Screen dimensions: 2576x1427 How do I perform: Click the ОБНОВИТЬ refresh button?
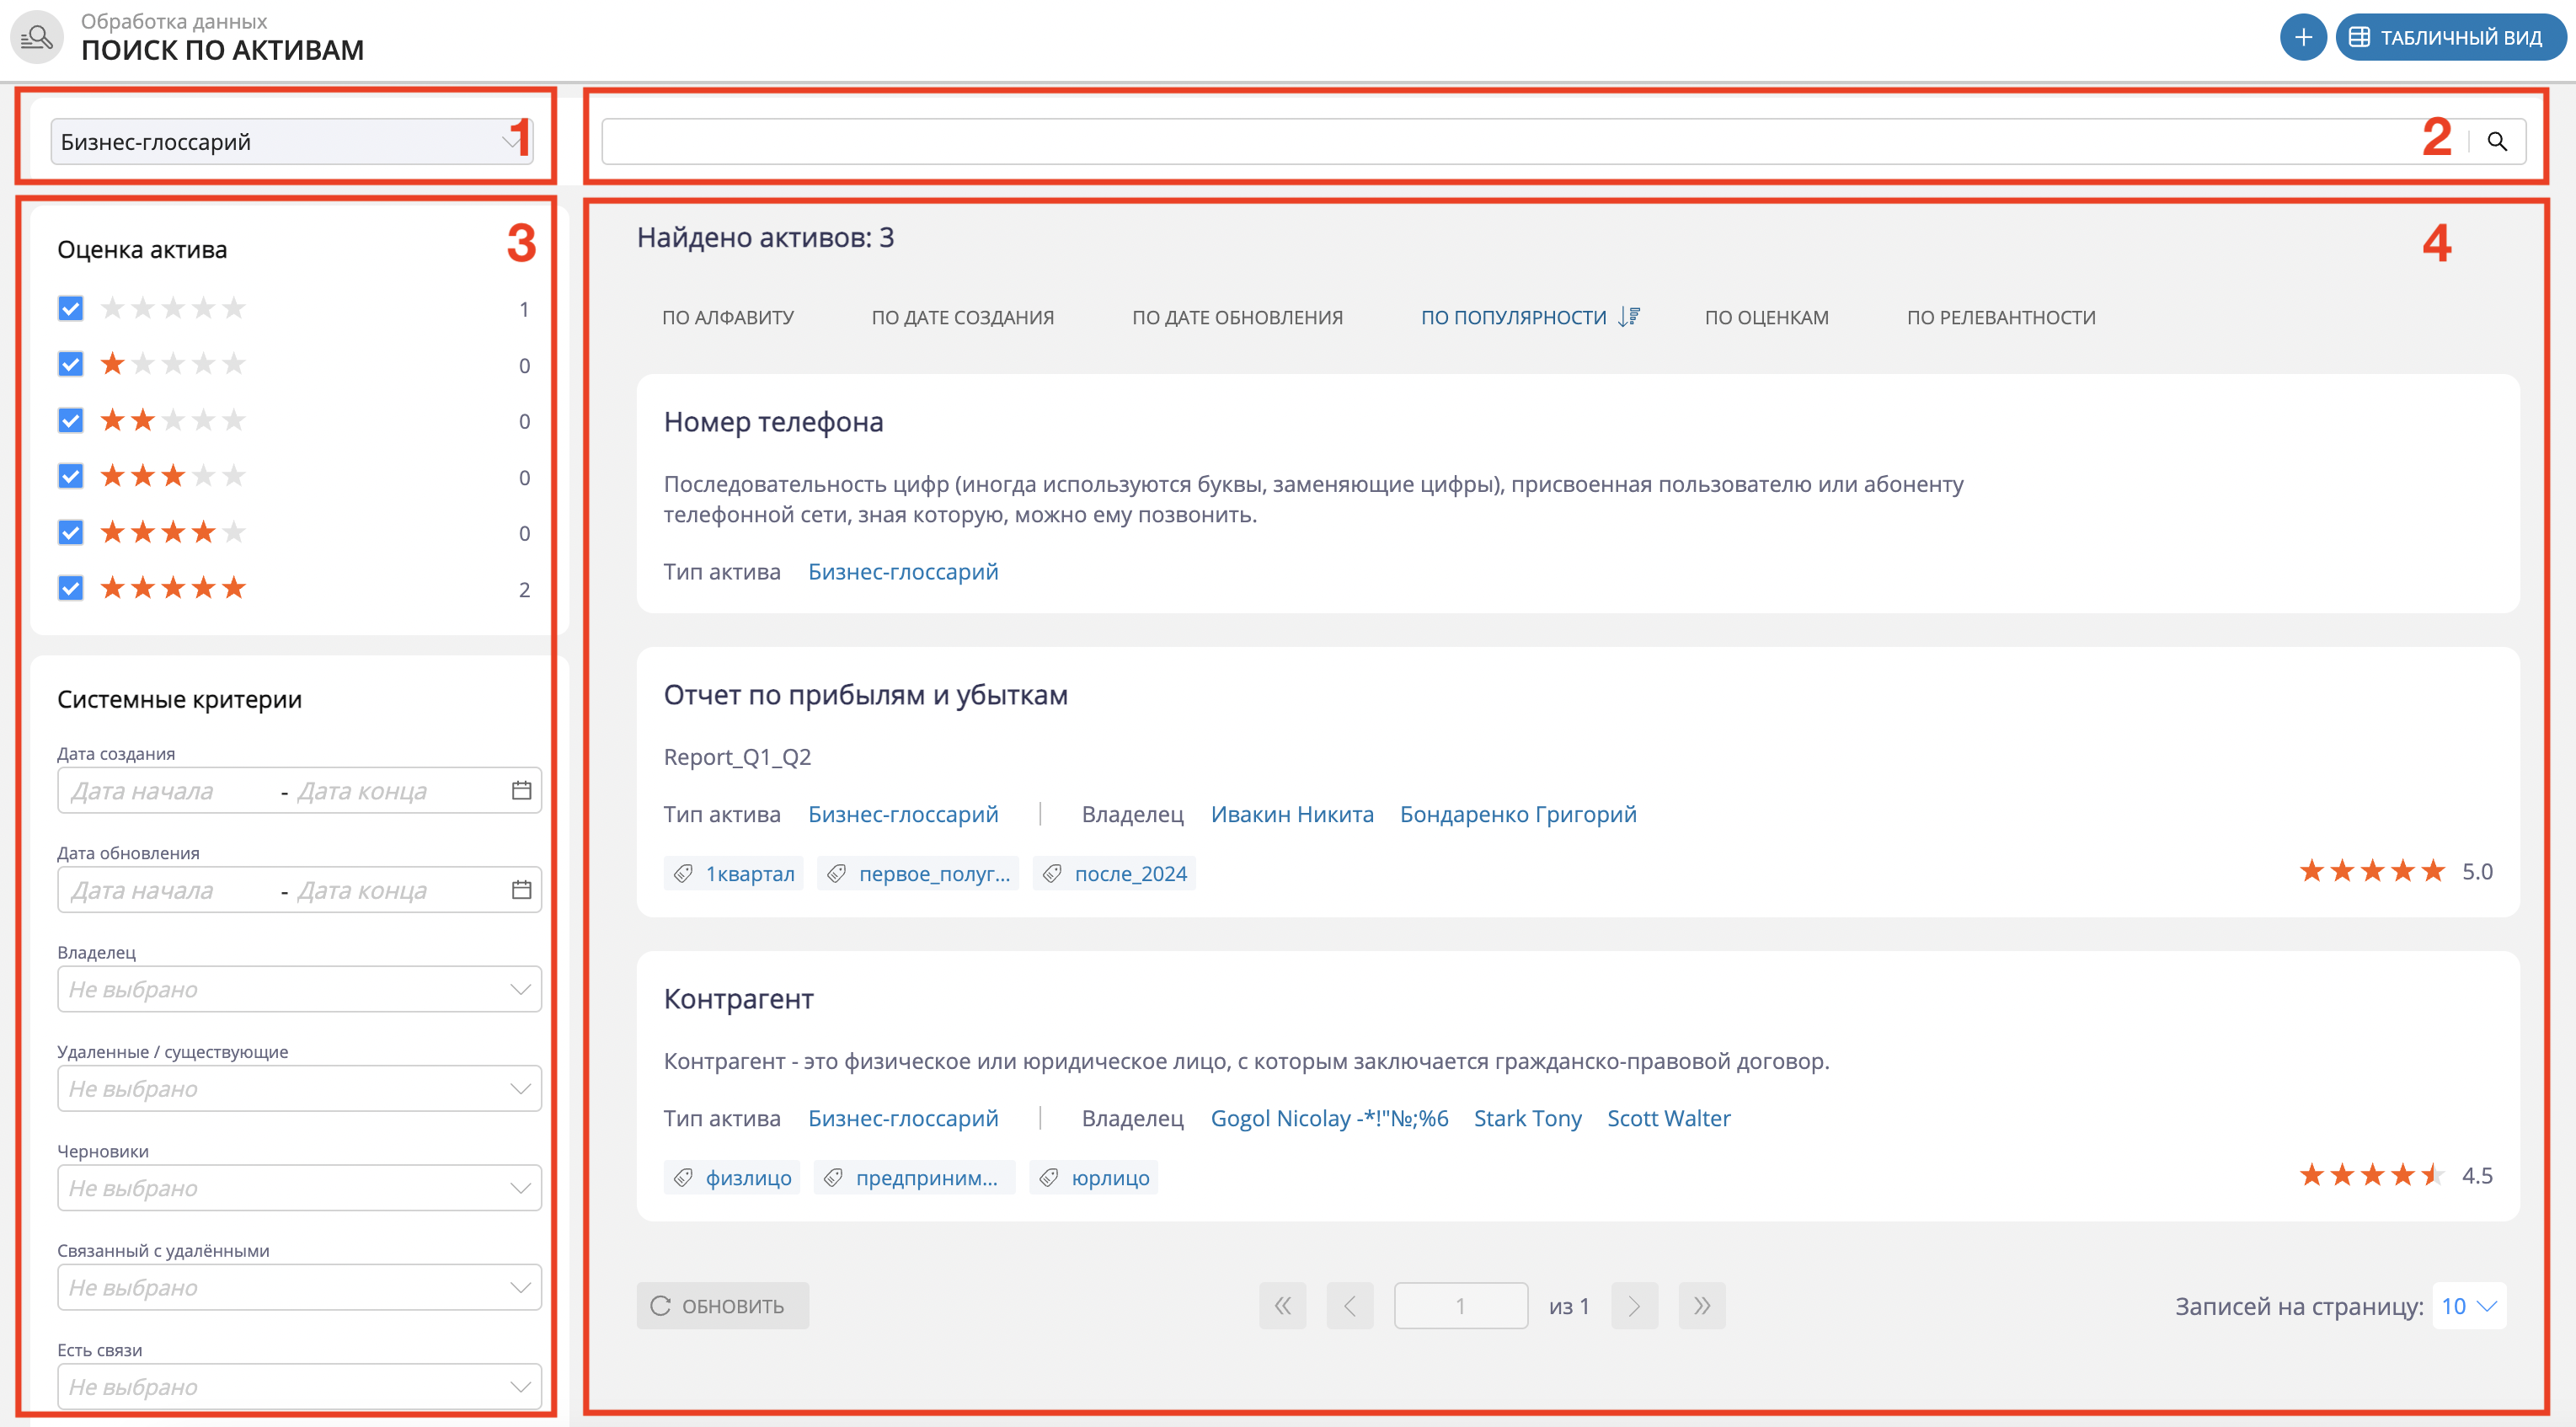pyautogui.click(x=722, y=1305)
